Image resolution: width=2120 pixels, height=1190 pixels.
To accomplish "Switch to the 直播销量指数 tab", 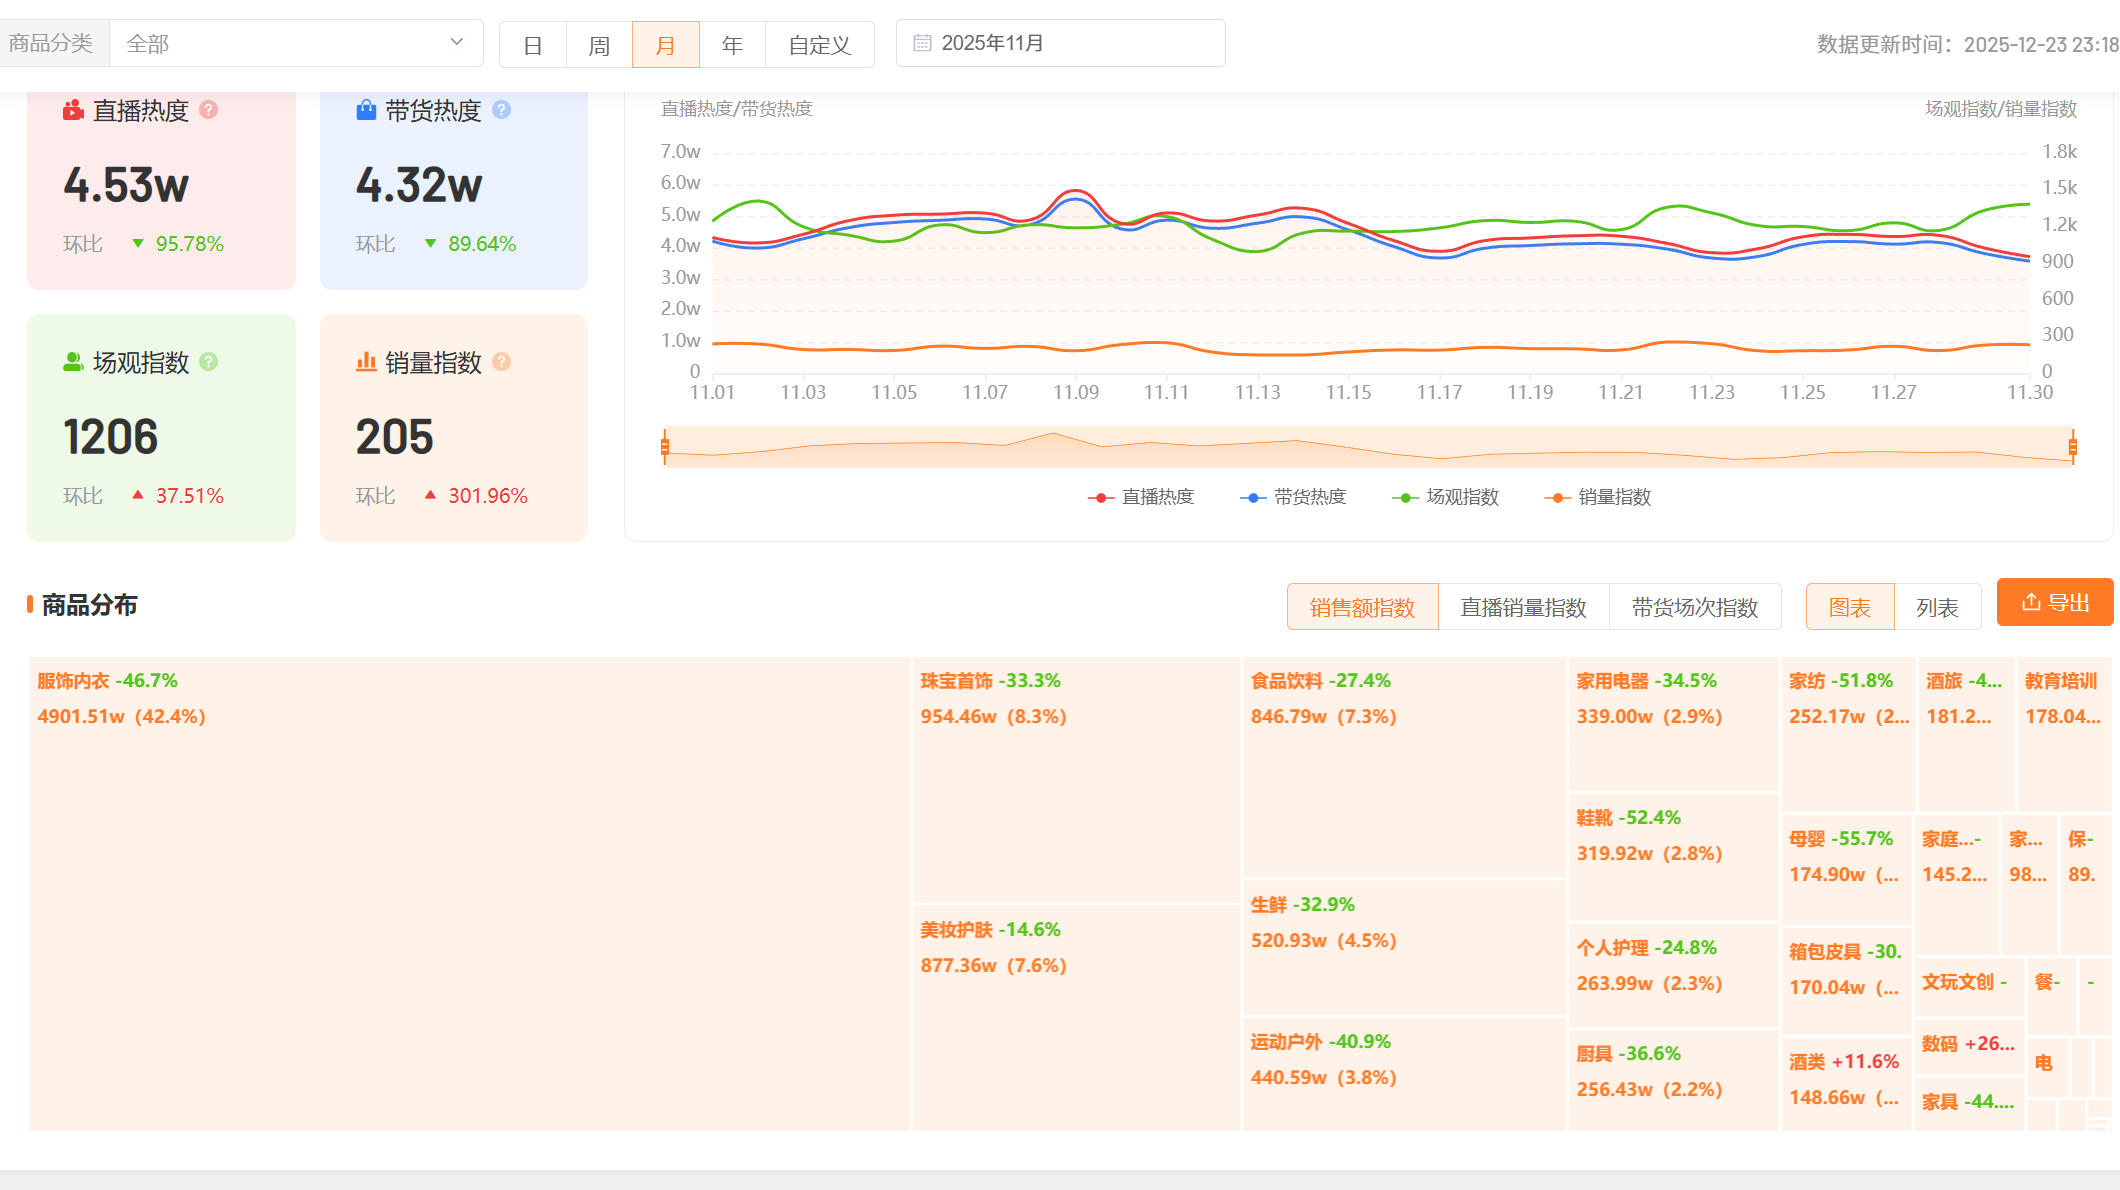I will (1523, 607).
